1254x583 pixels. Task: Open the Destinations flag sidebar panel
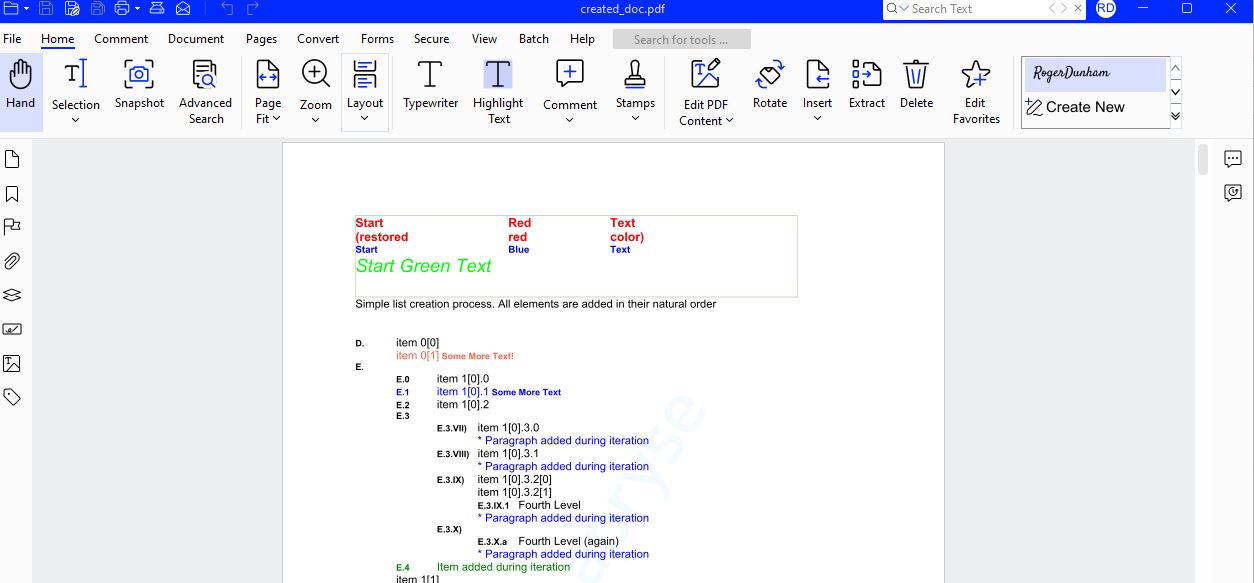(12, 228)
